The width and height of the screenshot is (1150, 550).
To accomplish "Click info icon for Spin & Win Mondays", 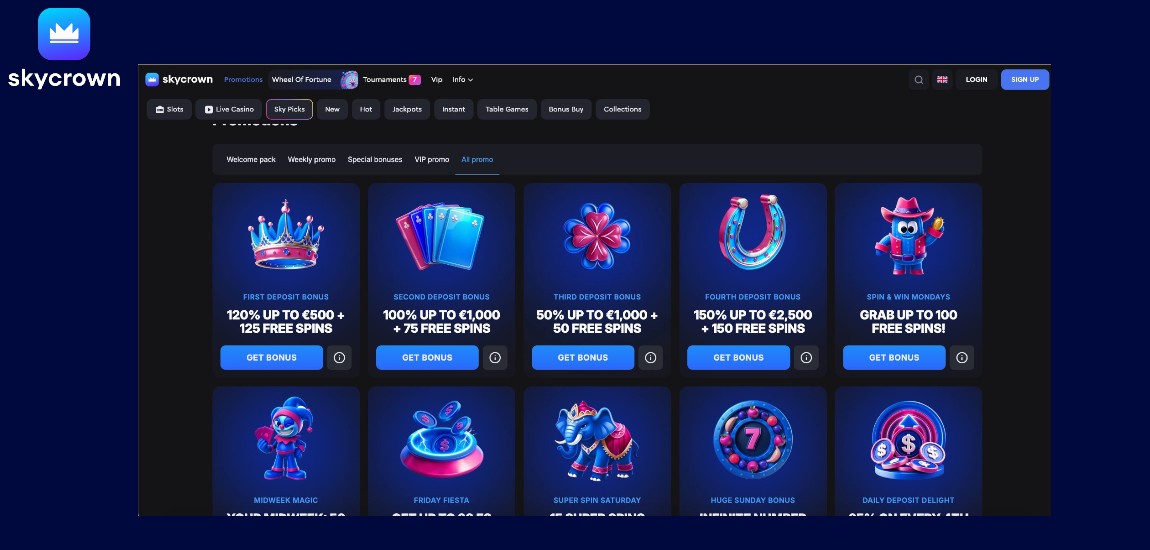I will coord(962,358).
